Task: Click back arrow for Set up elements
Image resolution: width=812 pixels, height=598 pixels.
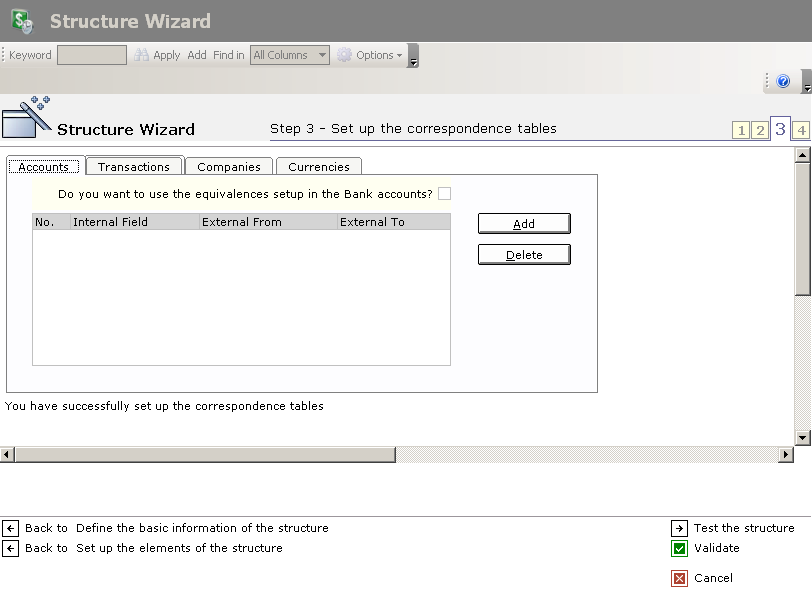Action: (x=10, y=548)
